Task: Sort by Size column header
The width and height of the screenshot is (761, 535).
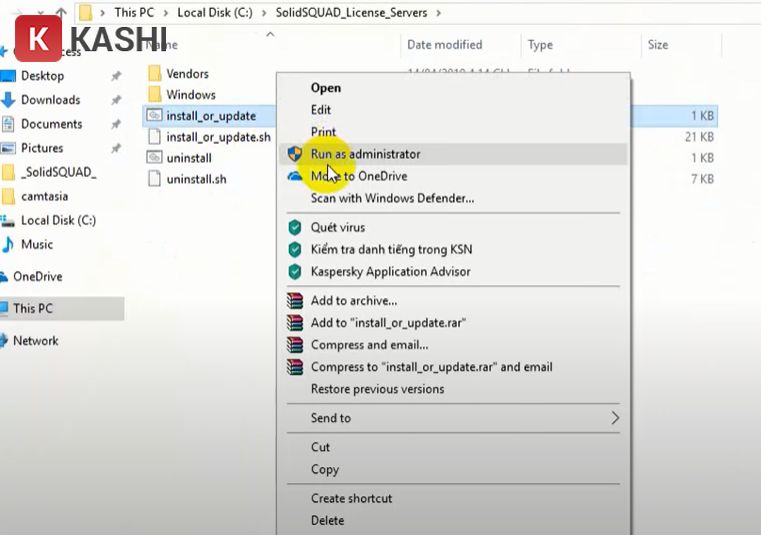Action: click(658, 45)
